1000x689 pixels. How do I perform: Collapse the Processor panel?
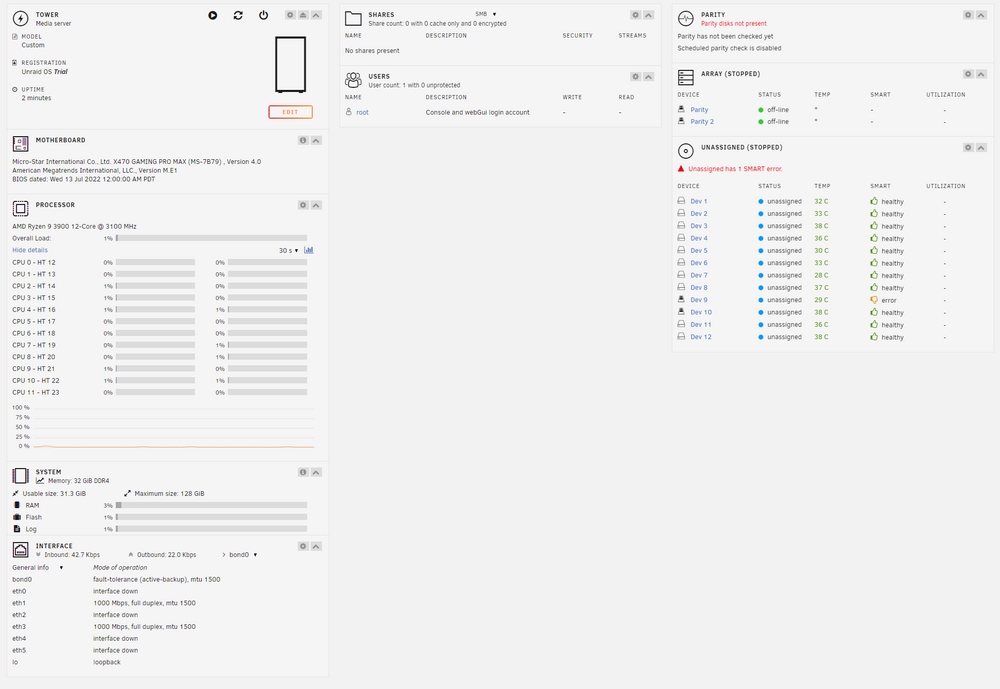[x=316, y=205]
